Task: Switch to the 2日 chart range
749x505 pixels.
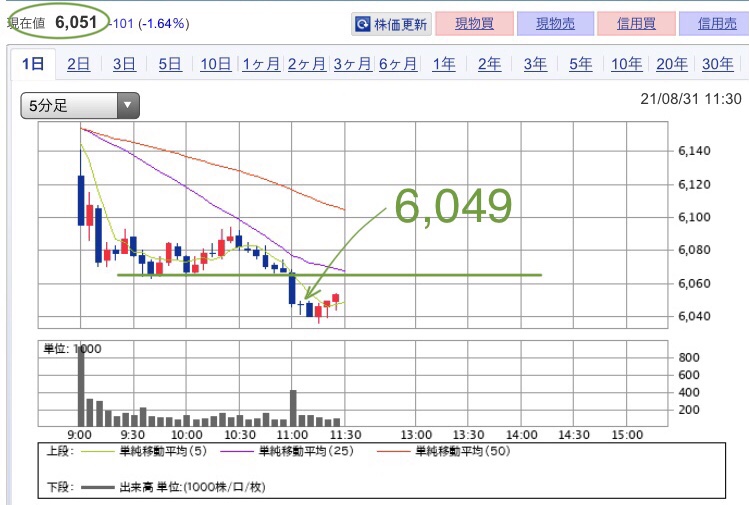Action: (x=78, y=64)
